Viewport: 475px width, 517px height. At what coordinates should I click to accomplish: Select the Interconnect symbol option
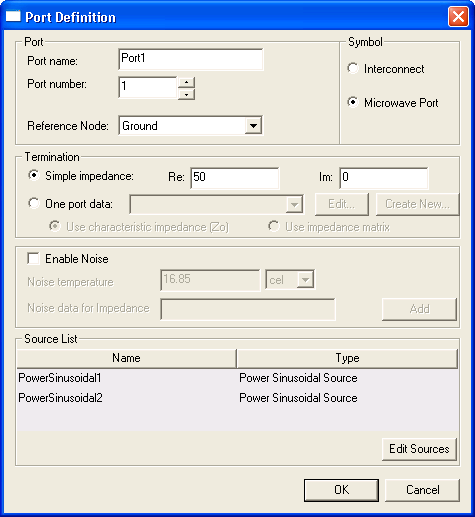(353, 68)
